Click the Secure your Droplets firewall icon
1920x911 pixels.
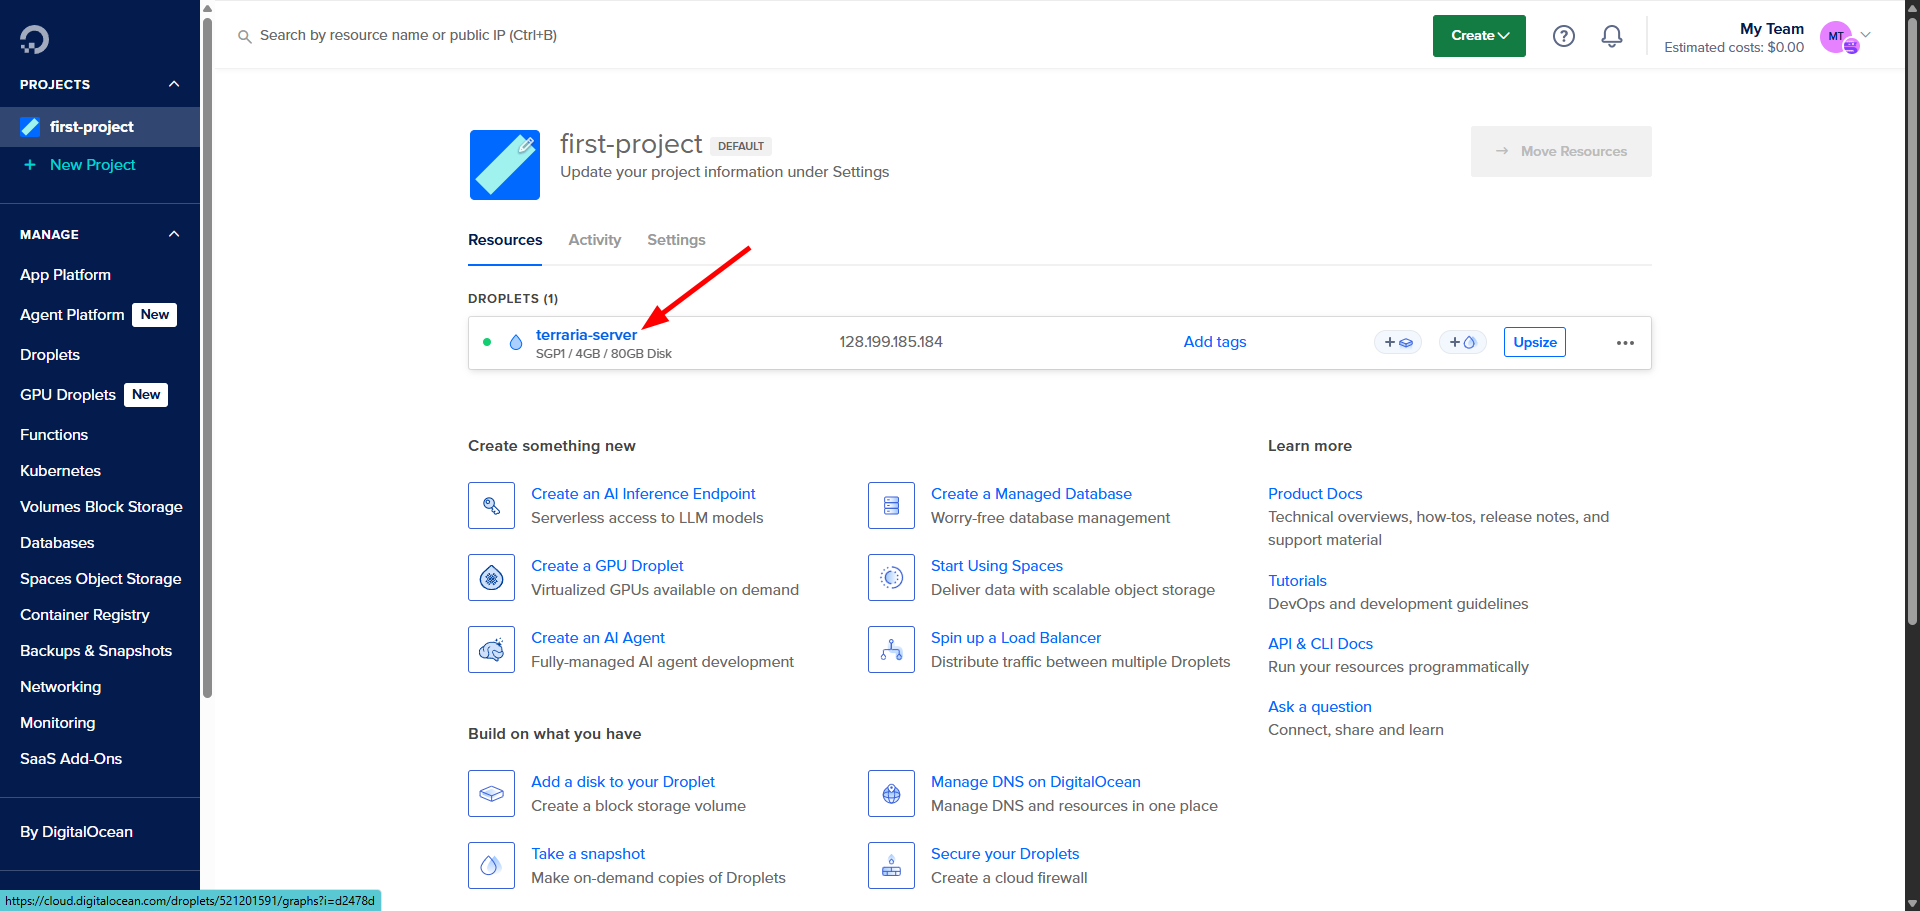891,865
